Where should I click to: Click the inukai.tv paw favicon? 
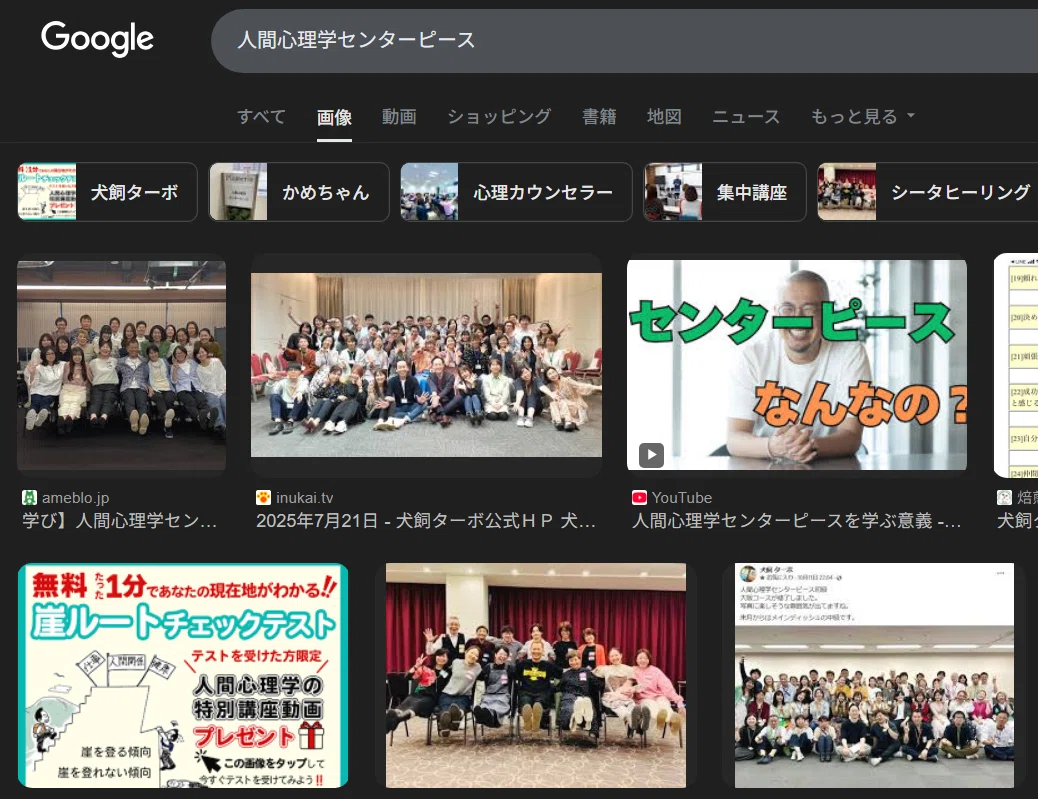click(263, 498)
